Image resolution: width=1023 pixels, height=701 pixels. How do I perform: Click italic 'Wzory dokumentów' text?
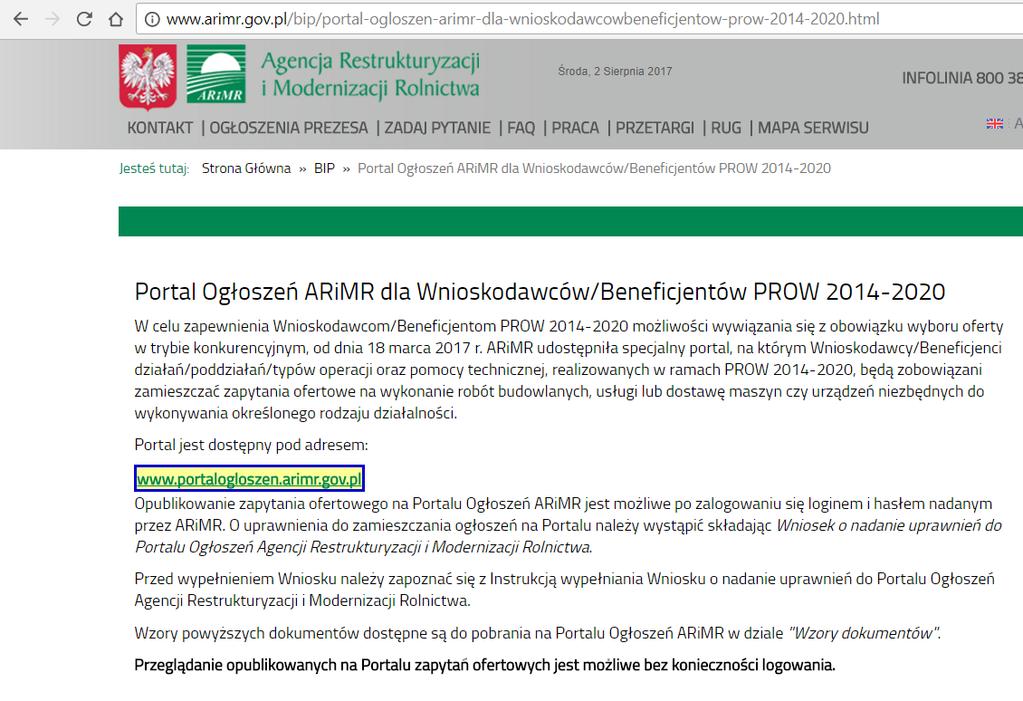point(864,633)
